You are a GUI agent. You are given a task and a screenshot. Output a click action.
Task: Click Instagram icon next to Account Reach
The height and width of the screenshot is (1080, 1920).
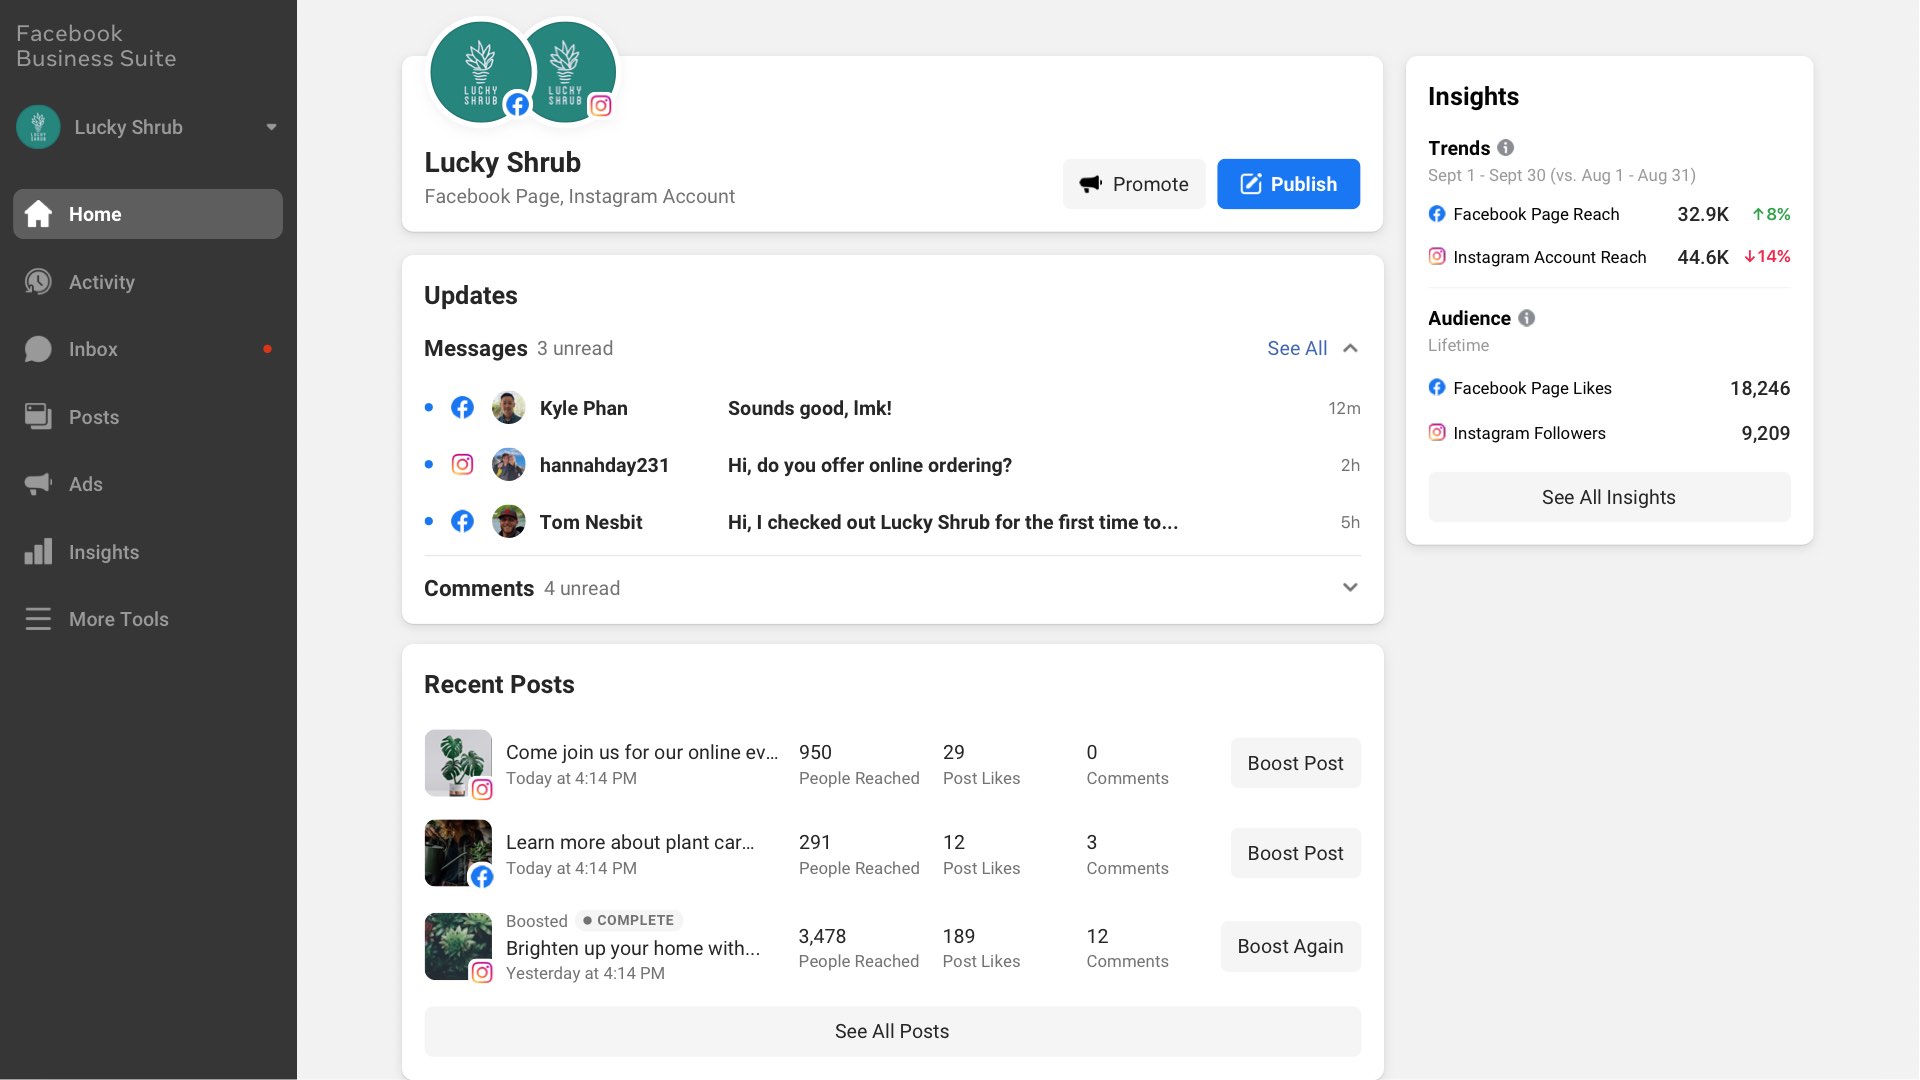[x=1437, y=256]
